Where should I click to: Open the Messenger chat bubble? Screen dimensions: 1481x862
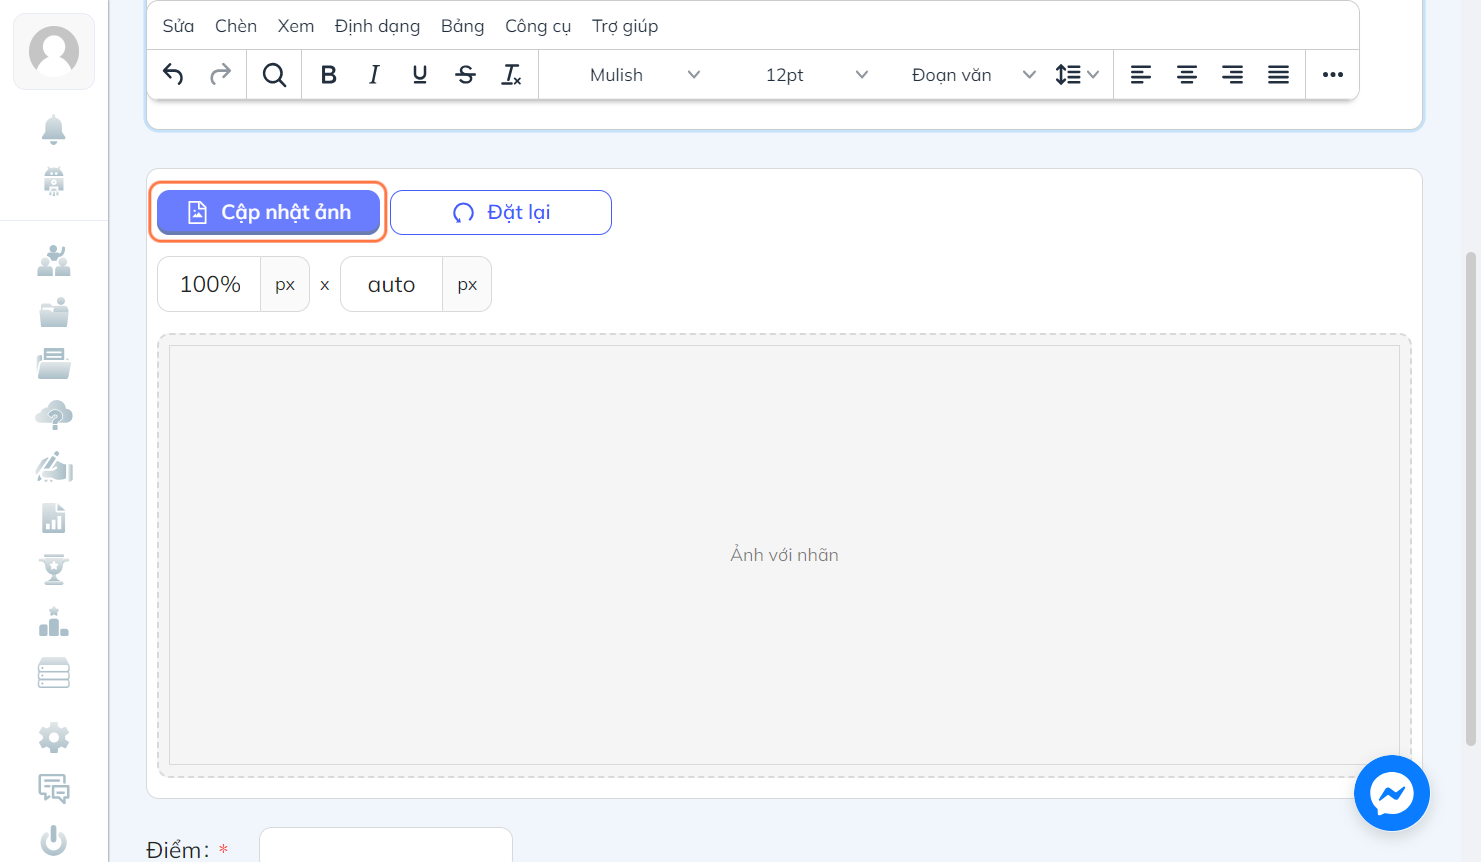coord(1392,793)
